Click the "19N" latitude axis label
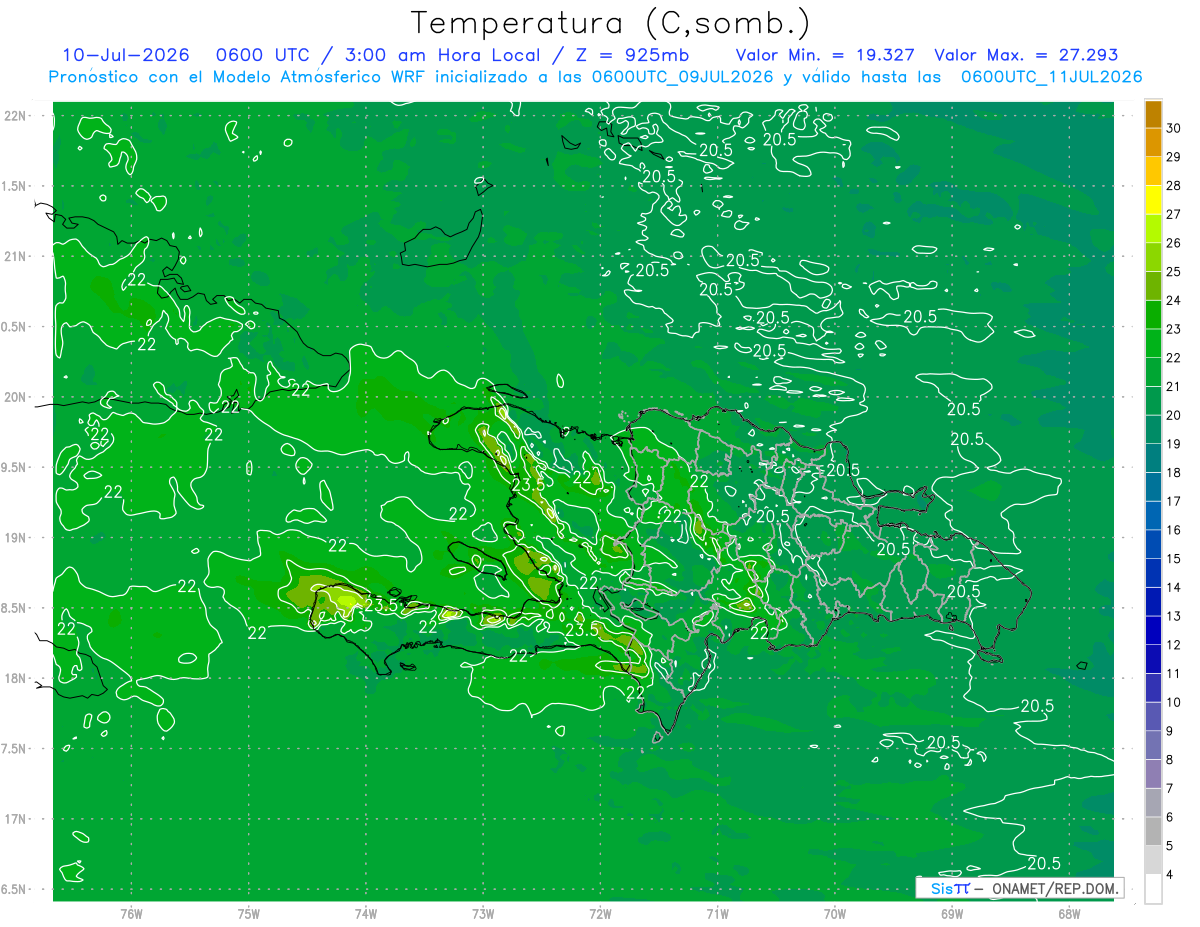Screen dimensions: 1200x927 coord(16,537)
